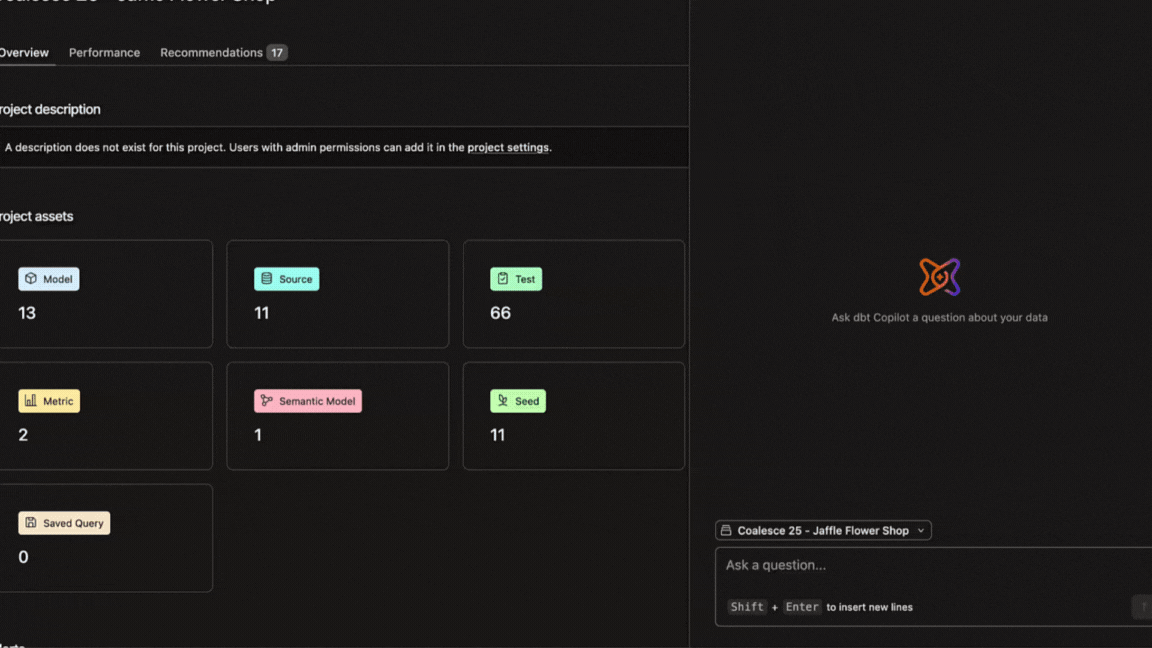Viewport: 1152px width, 648px height.
Task: Open the Semantic Model asset card
Action: (x=338, y=416)
